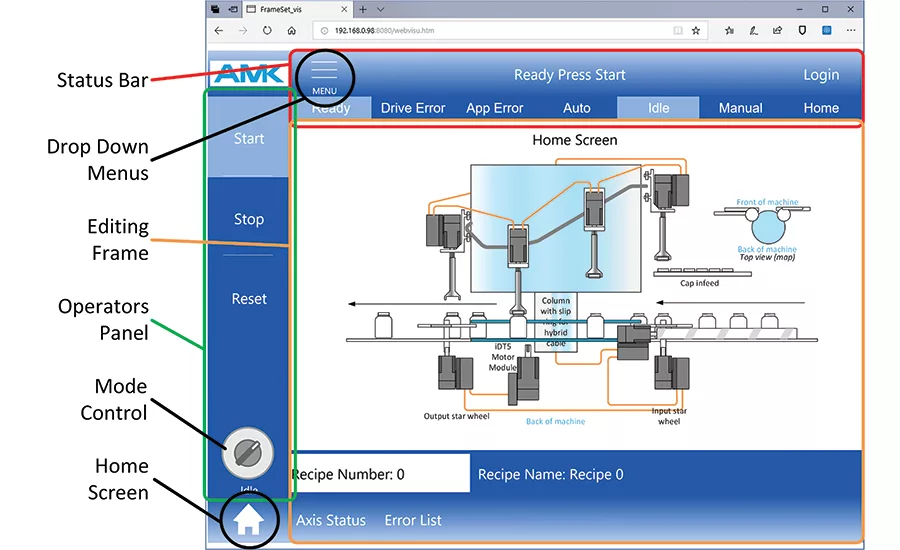This screenshot has height=550, width=900.
Task: Expand the tab preview chevron
Action: tap(381, 9)
